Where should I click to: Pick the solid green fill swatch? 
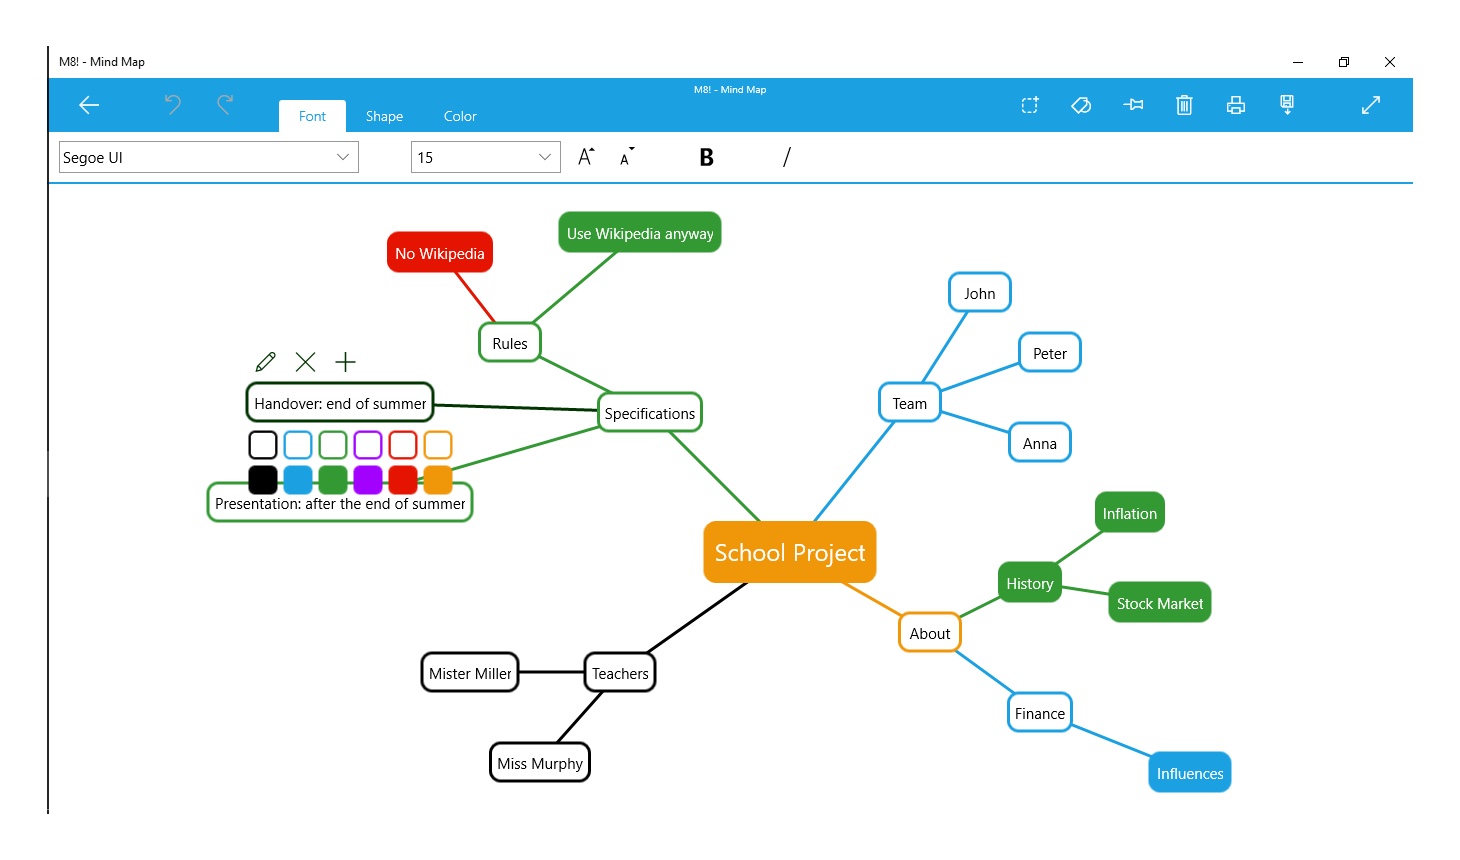[x=333, y=480]
